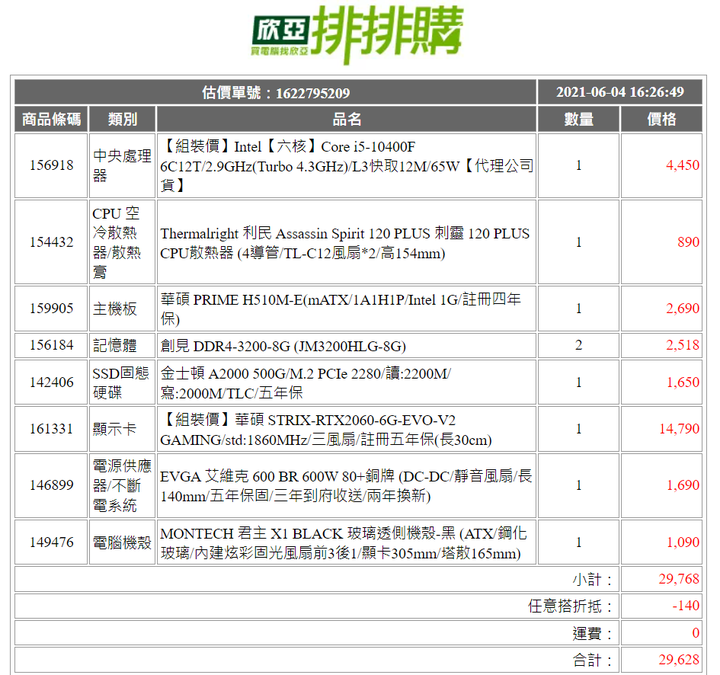Click the 數量 column header
This screenshot has height=675, width=720.
click(579, 119)
